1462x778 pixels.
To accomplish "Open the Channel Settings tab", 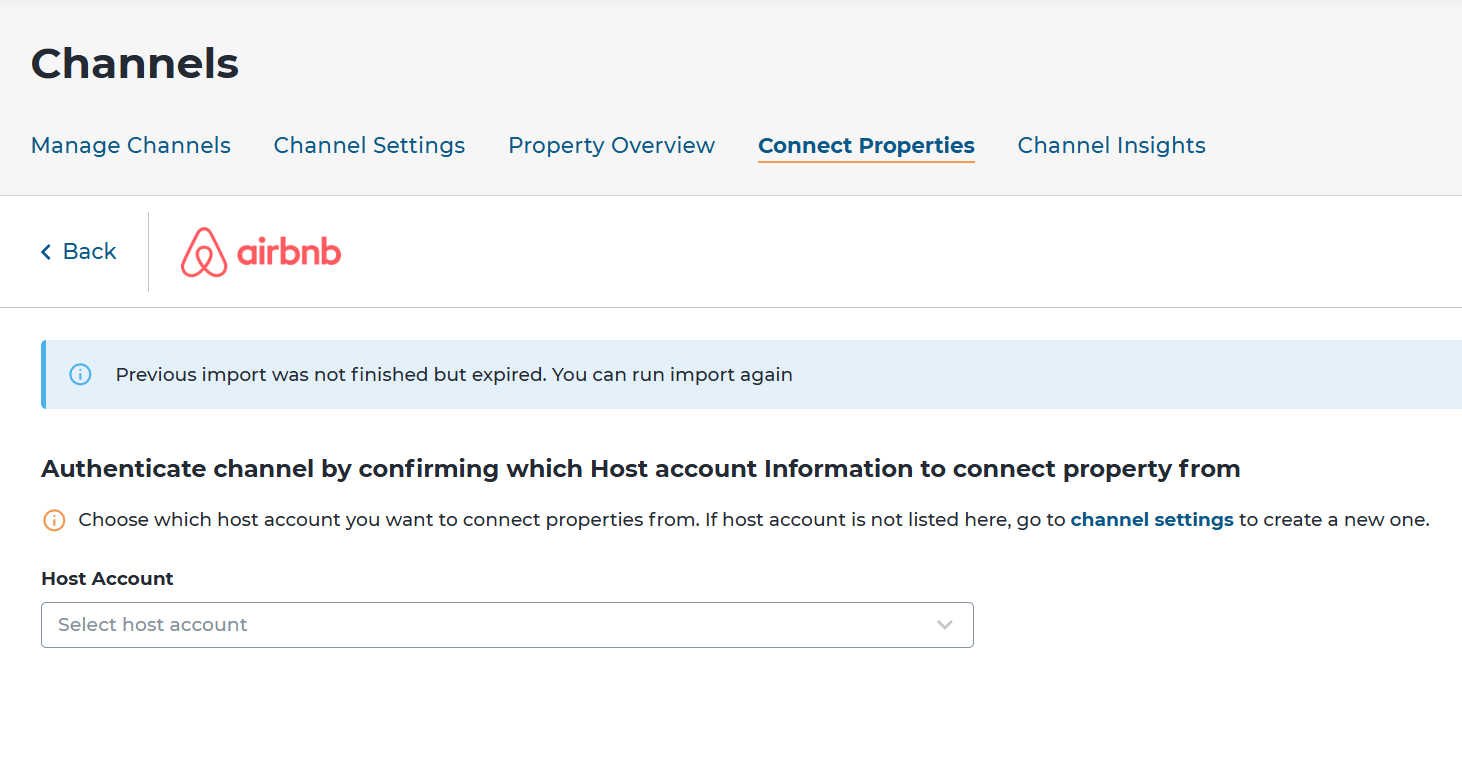I will [x=369, y=146].
